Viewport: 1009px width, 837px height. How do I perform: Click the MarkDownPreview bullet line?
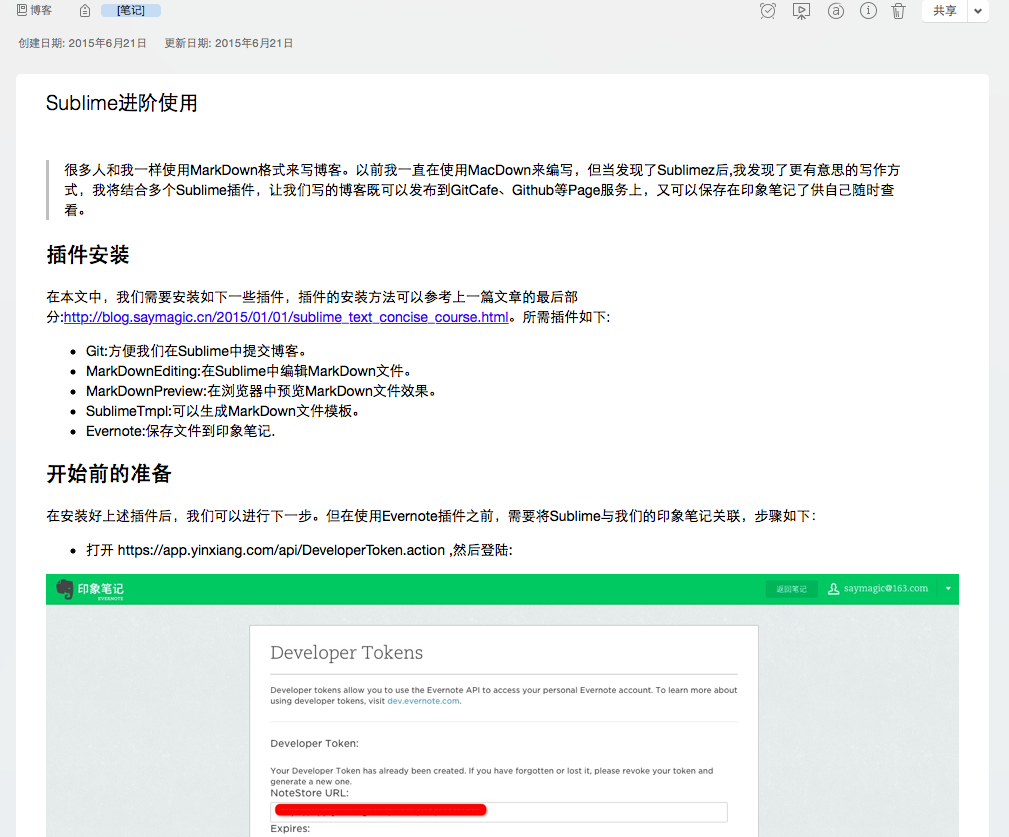coord(261,391)
